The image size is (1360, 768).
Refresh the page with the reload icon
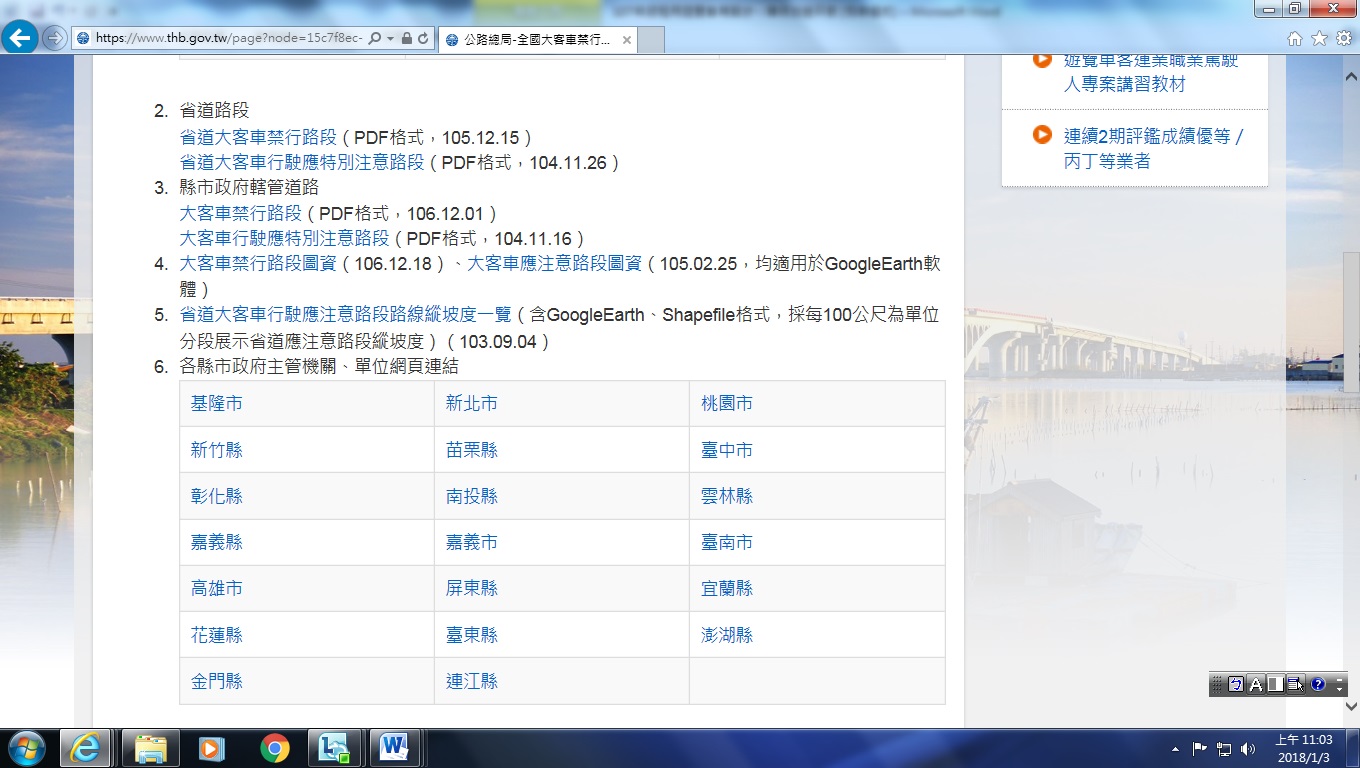423,39
